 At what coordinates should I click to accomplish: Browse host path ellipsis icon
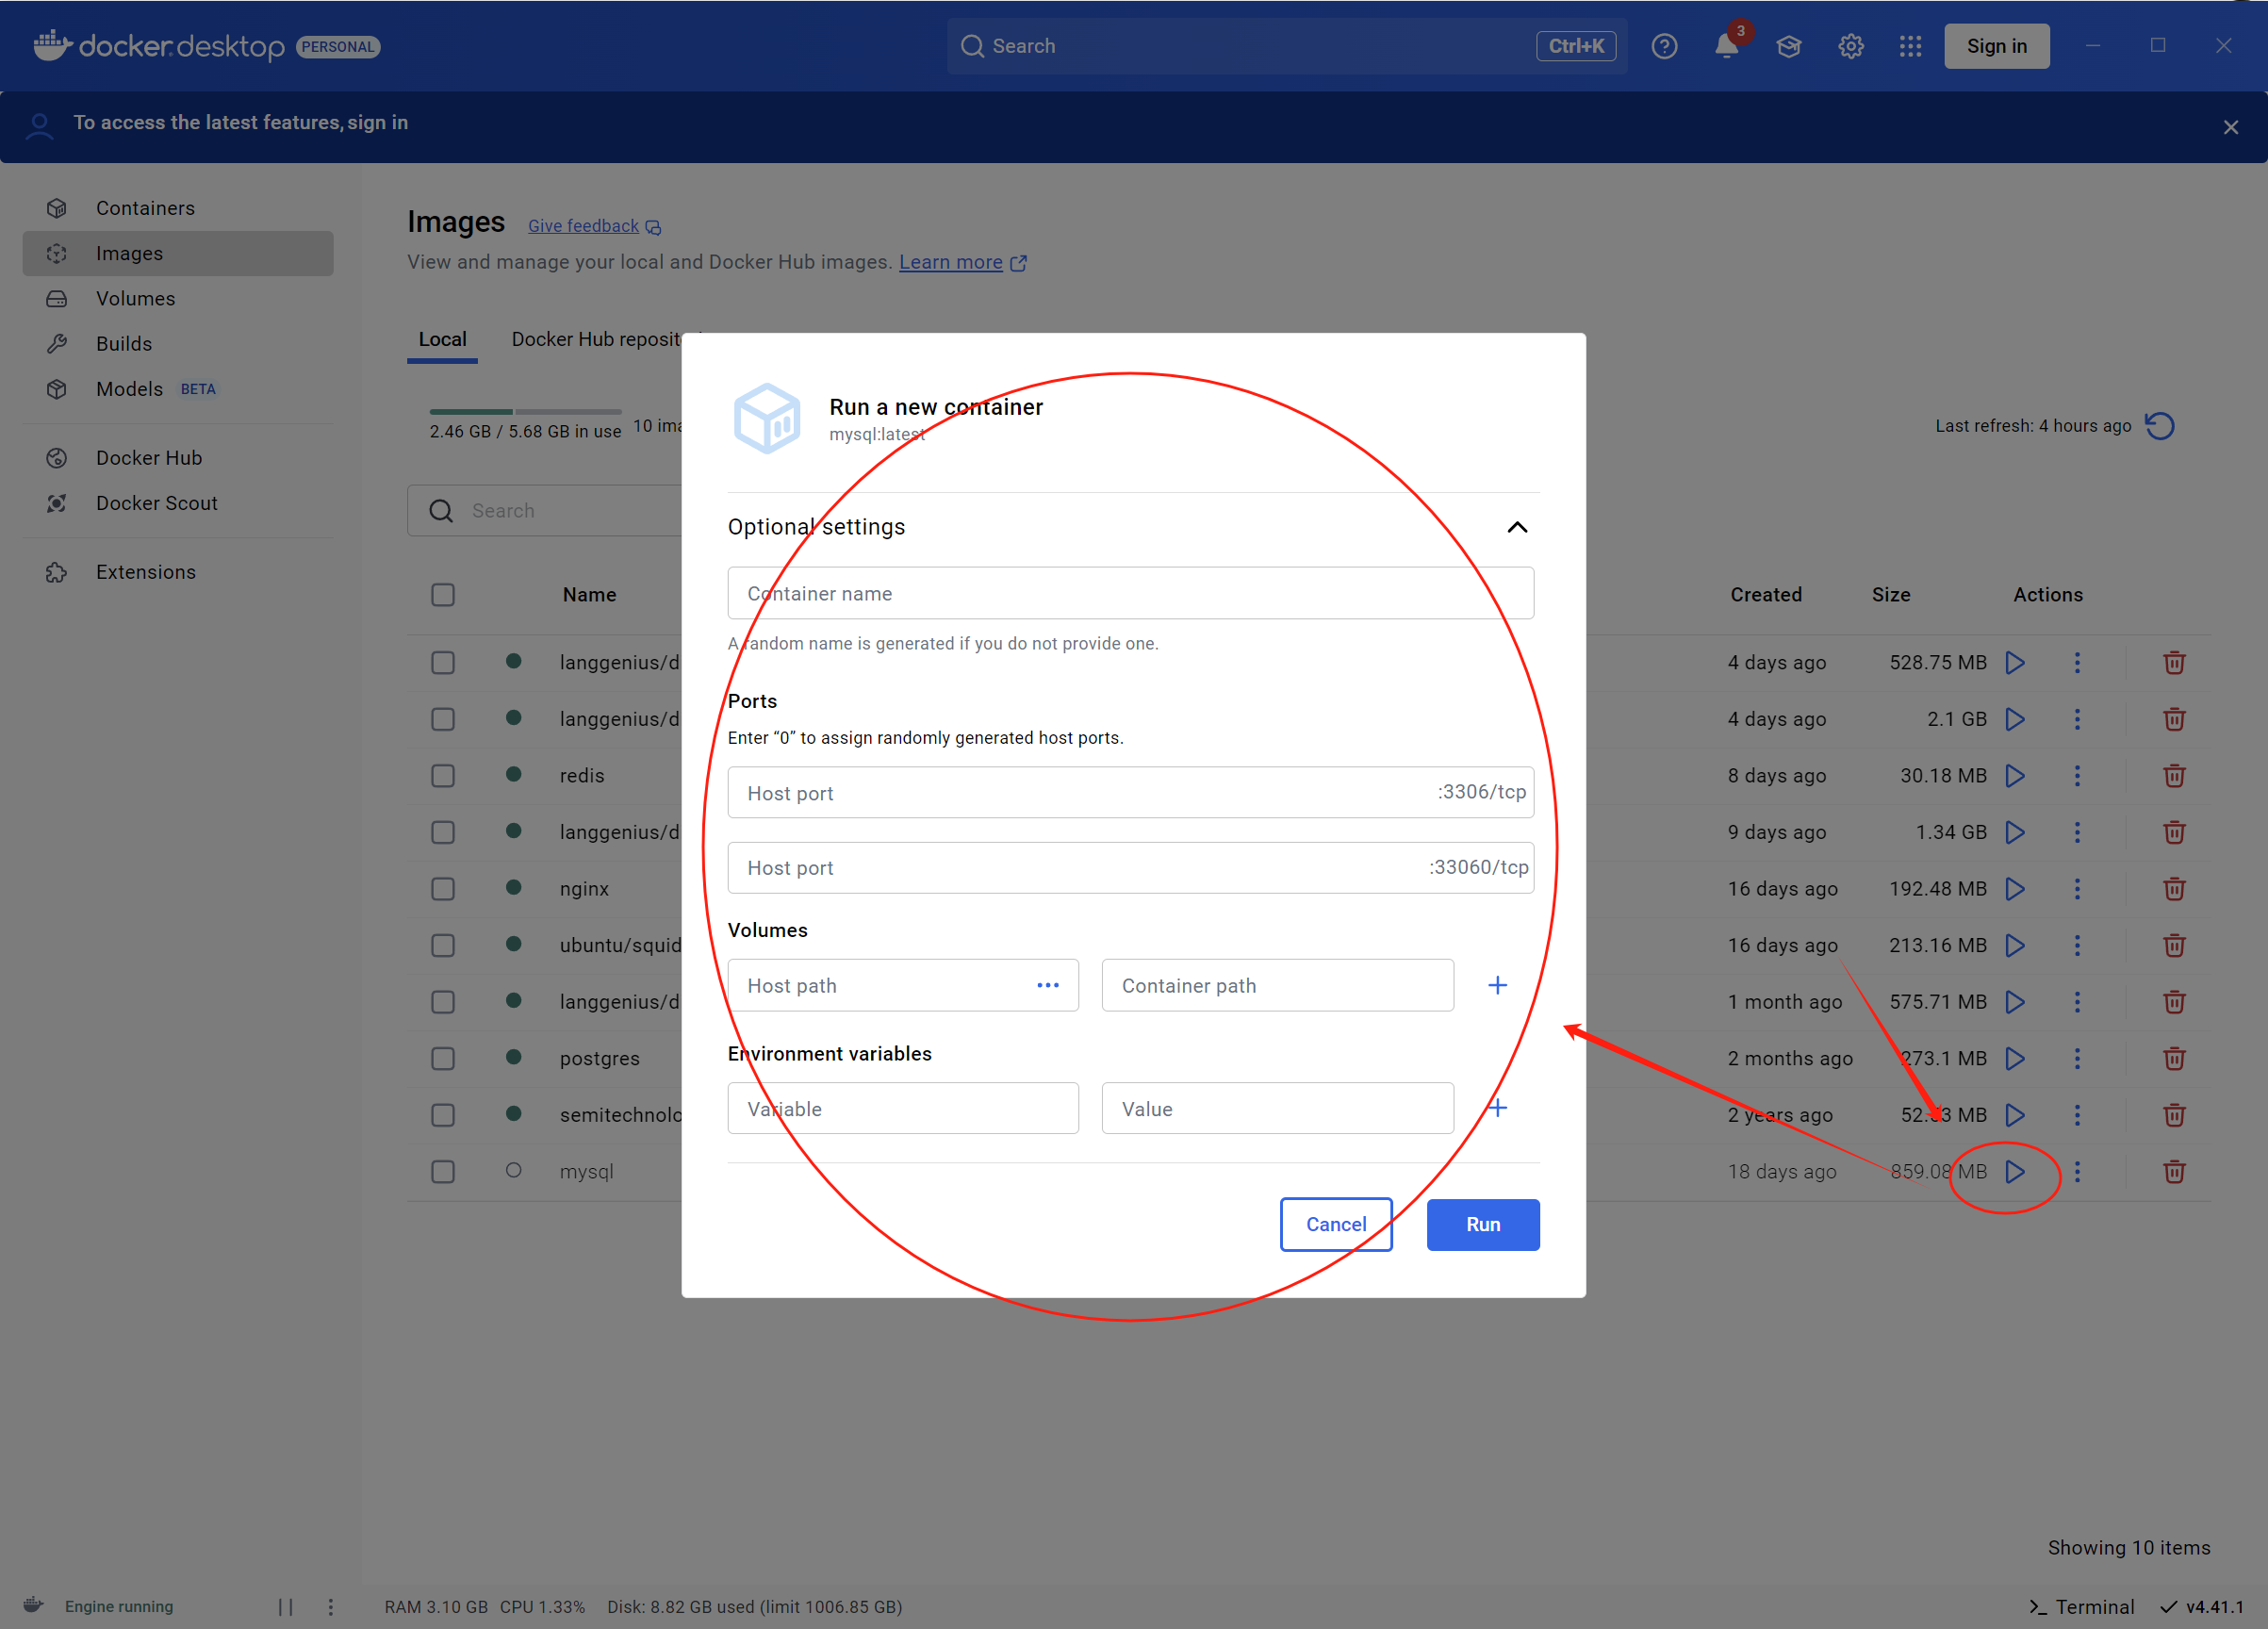1047,985
